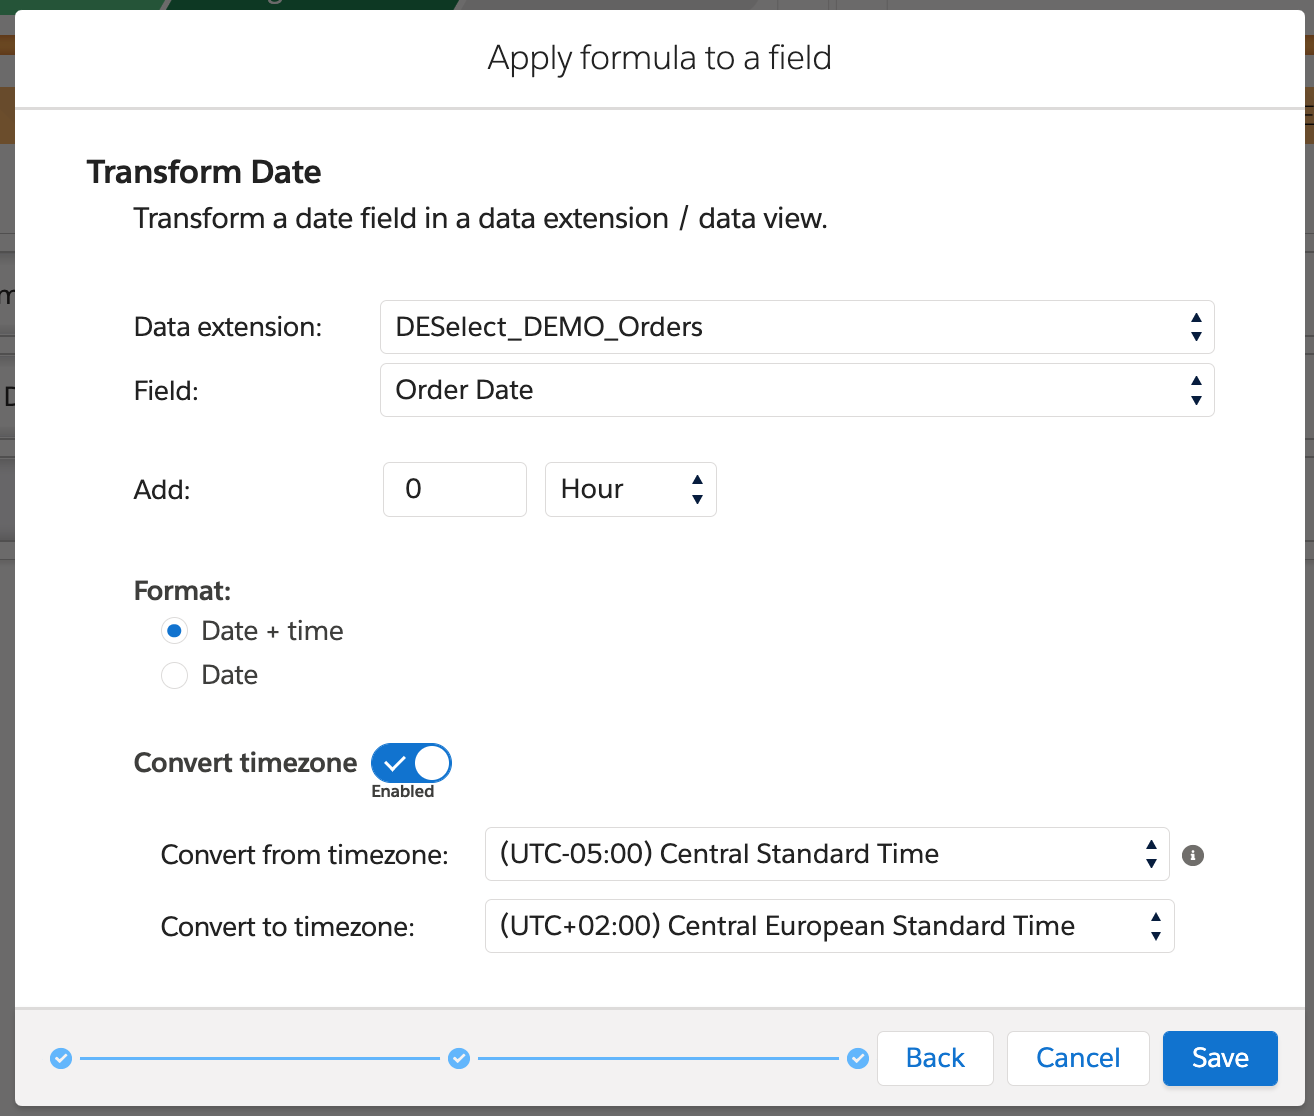Click the 'Format:' label

(182, 591)
